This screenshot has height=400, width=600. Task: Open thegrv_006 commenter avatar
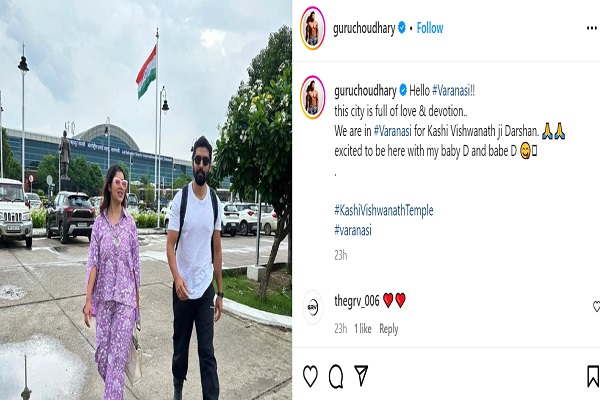[313, 307]
